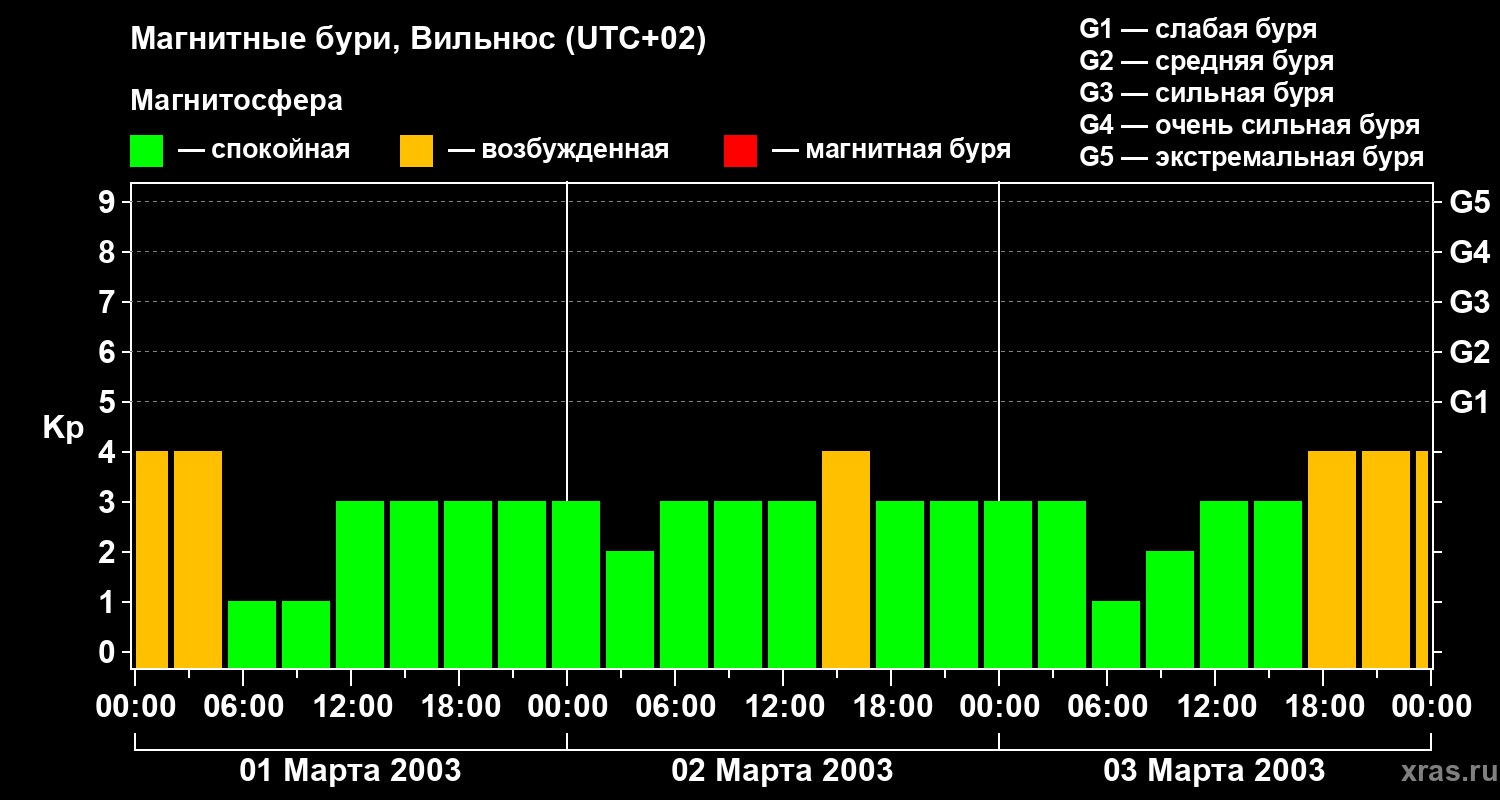Click the orange 'возбужденная' legend swatch
Screen dimensions: 1500x800
416,151
